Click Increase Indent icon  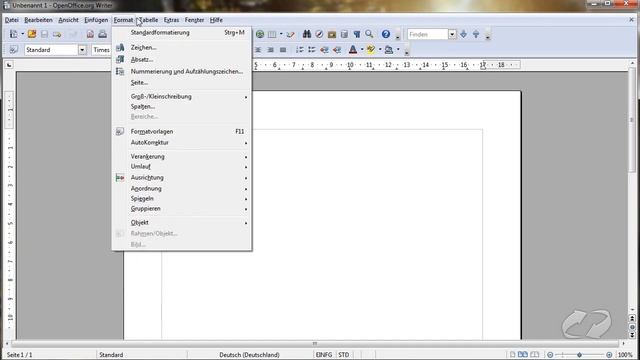pyautogui.click(x=337, y=50)
